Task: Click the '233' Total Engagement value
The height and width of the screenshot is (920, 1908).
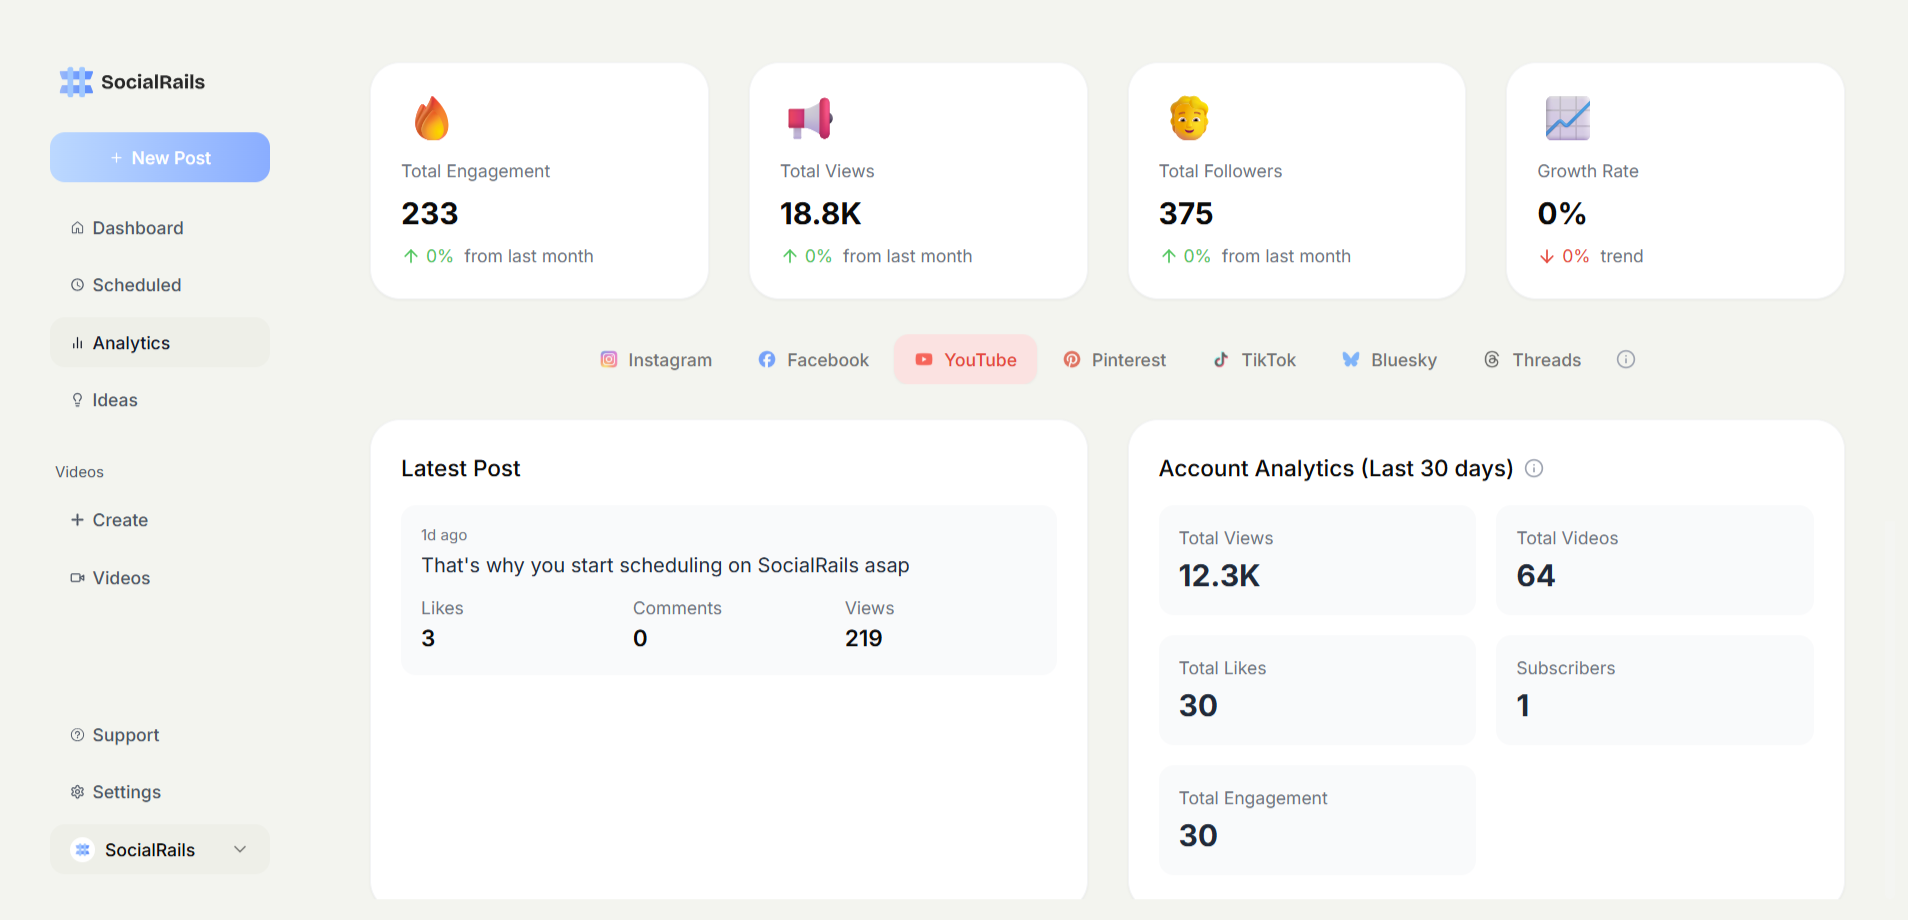Action: coord(430,213)
